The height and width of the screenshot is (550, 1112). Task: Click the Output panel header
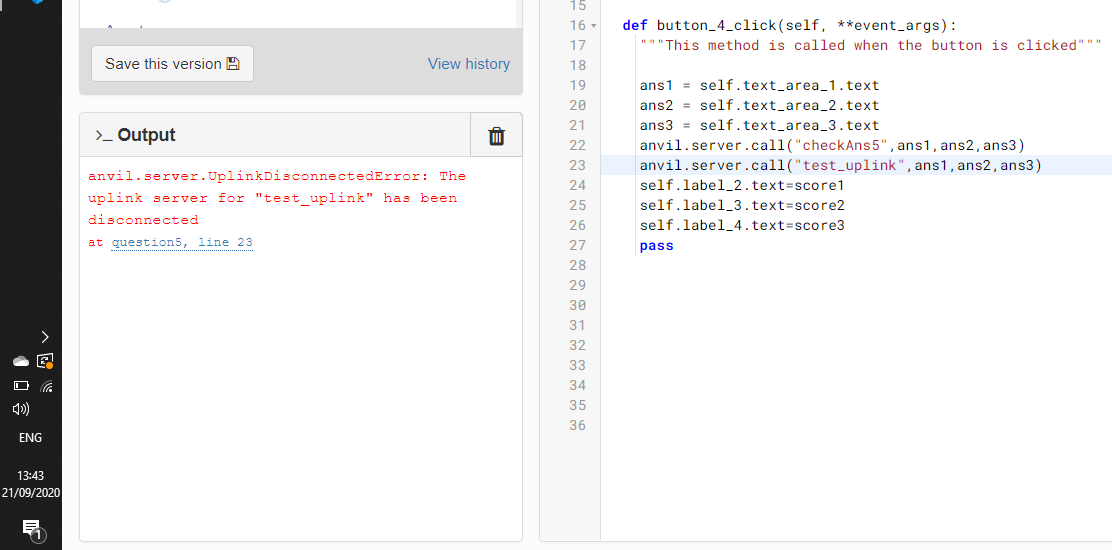(146, 136)
